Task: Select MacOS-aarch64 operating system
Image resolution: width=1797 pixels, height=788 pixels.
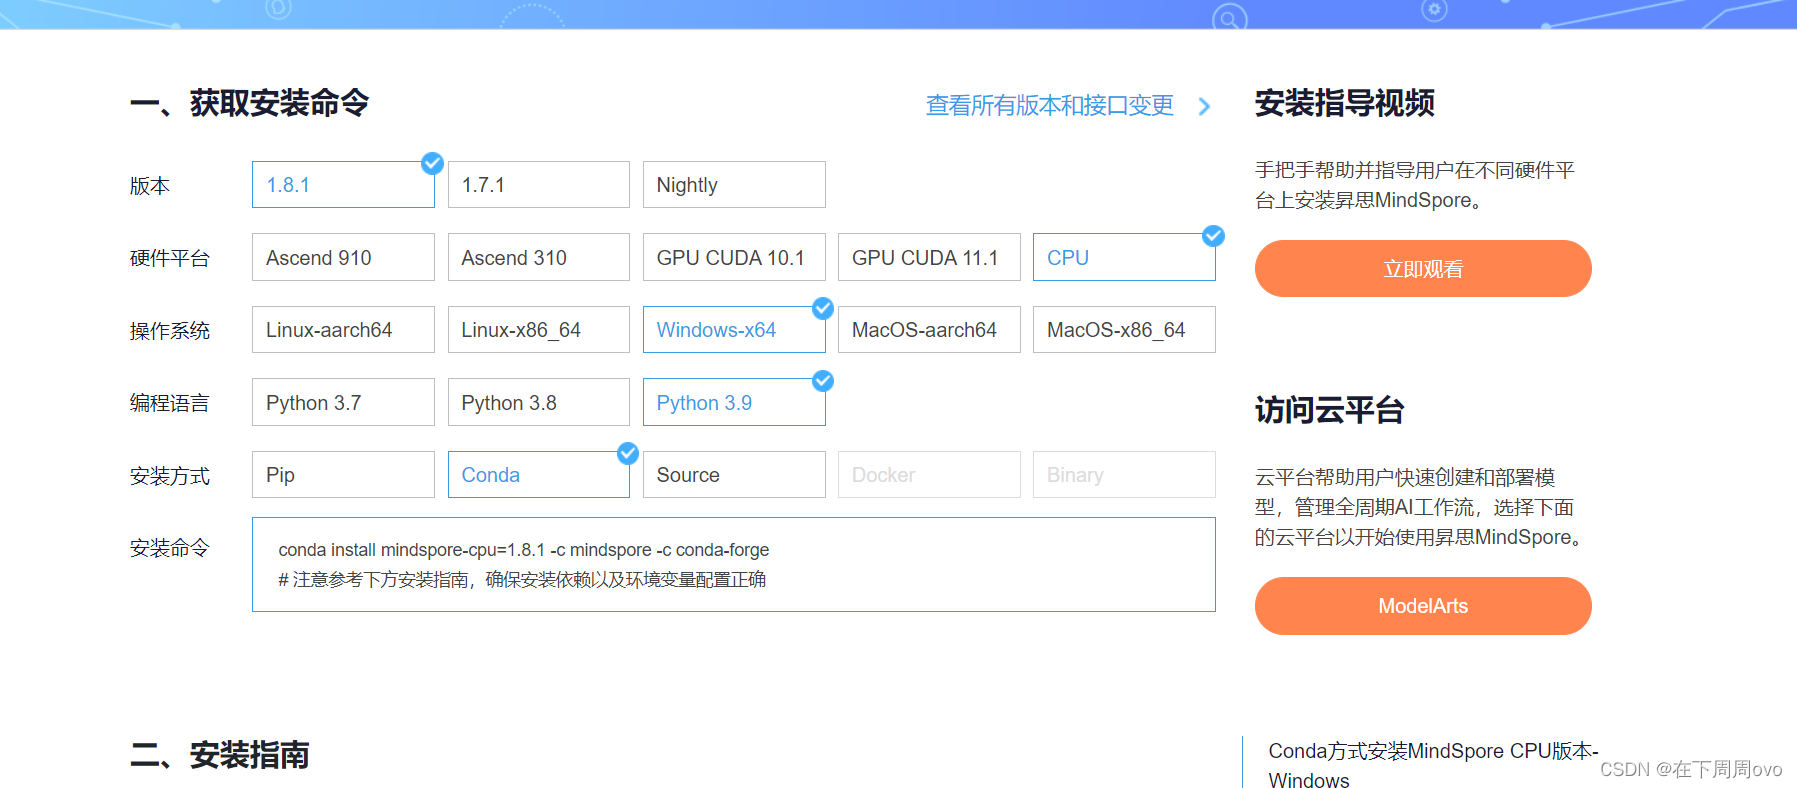Action: point(929,330)
